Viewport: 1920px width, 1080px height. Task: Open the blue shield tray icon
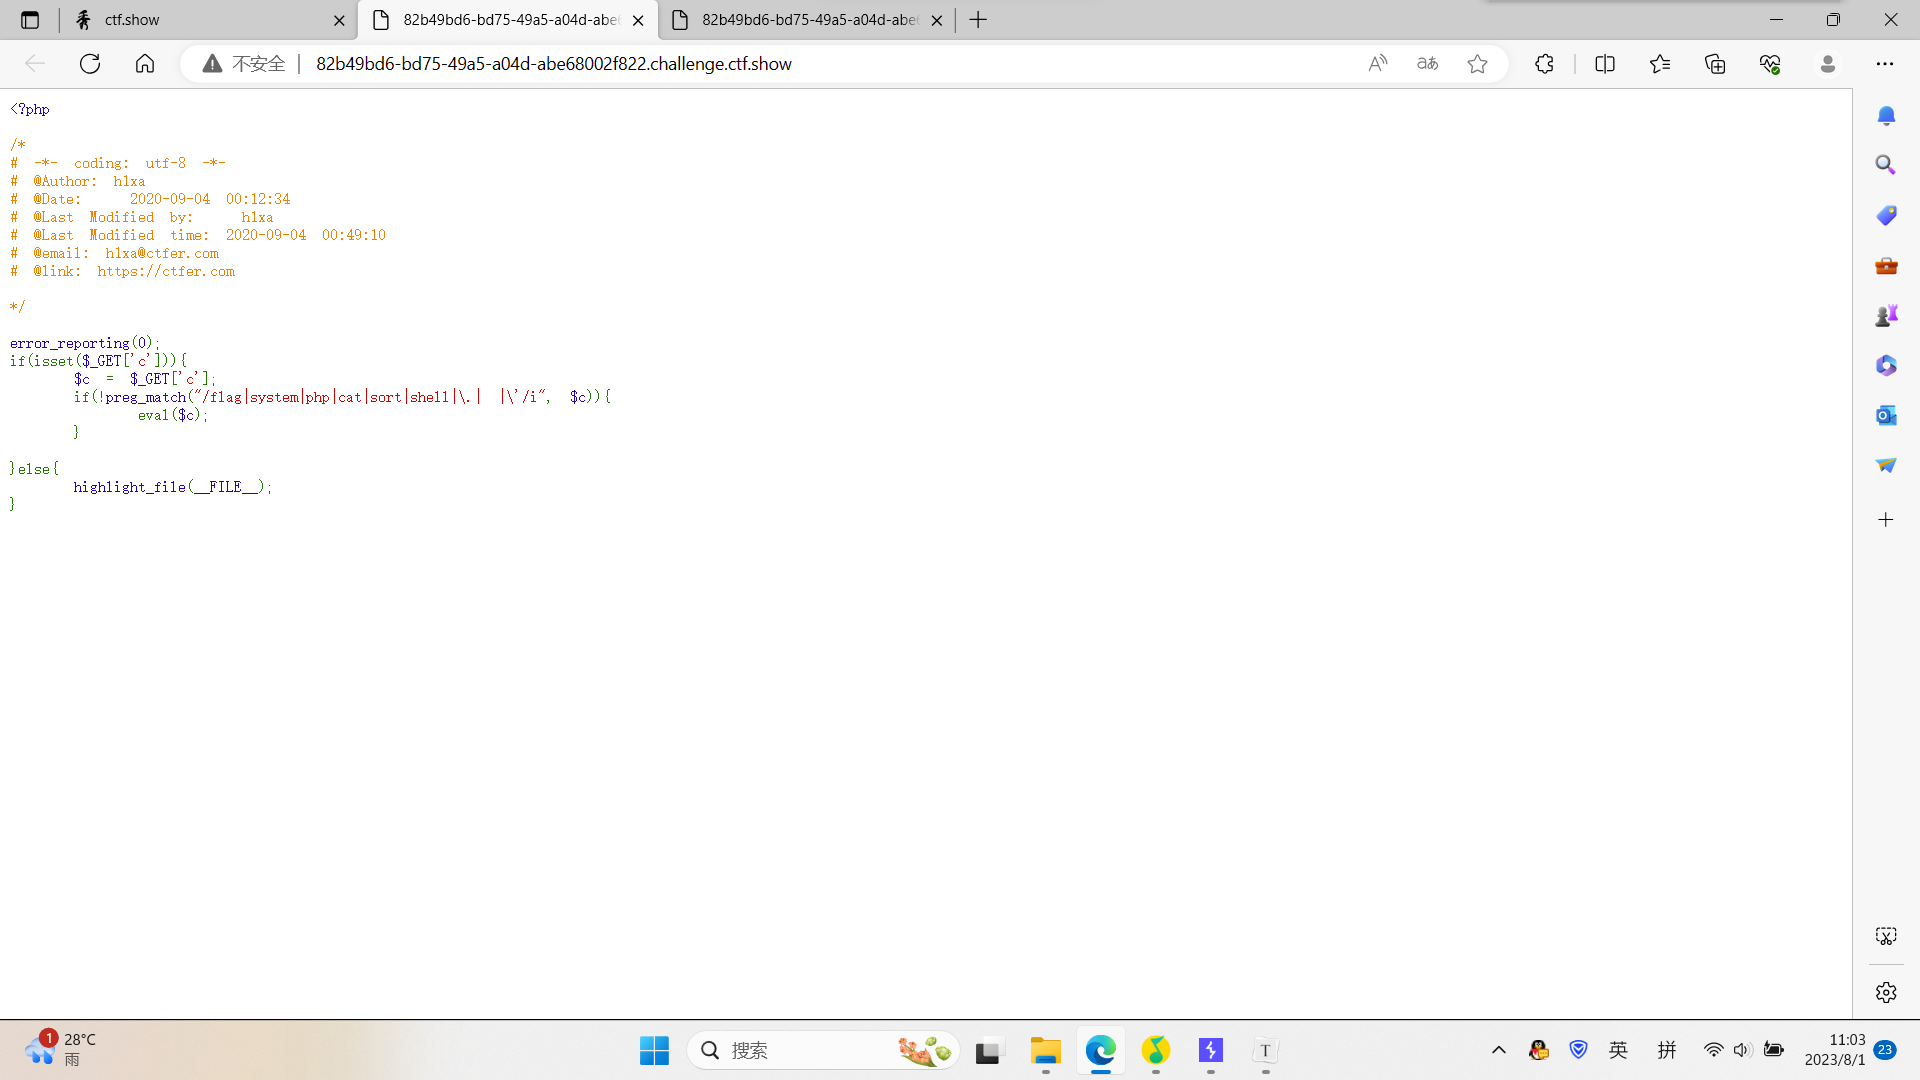(1579, 1050)
